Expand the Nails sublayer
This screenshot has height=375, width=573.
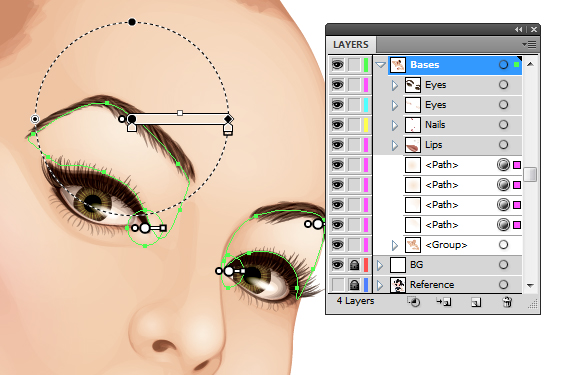point(395,125)
